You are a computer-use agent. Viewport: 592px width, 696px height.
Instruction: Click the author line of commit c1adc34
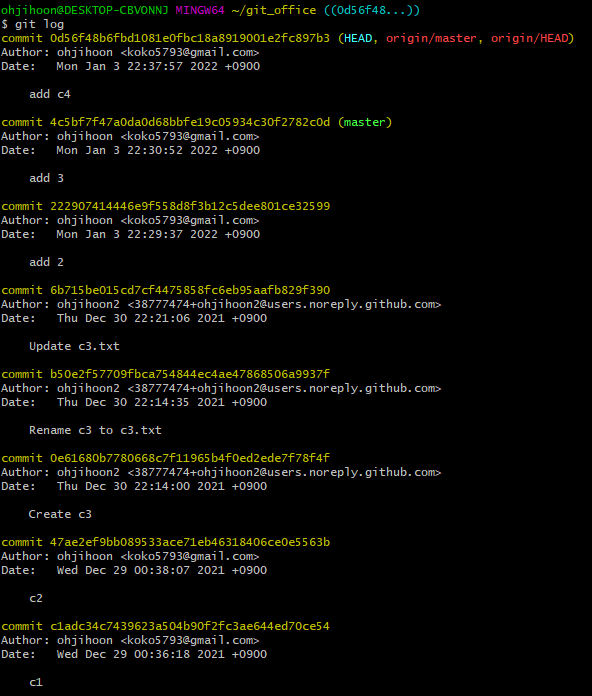(x=130, y=640)
